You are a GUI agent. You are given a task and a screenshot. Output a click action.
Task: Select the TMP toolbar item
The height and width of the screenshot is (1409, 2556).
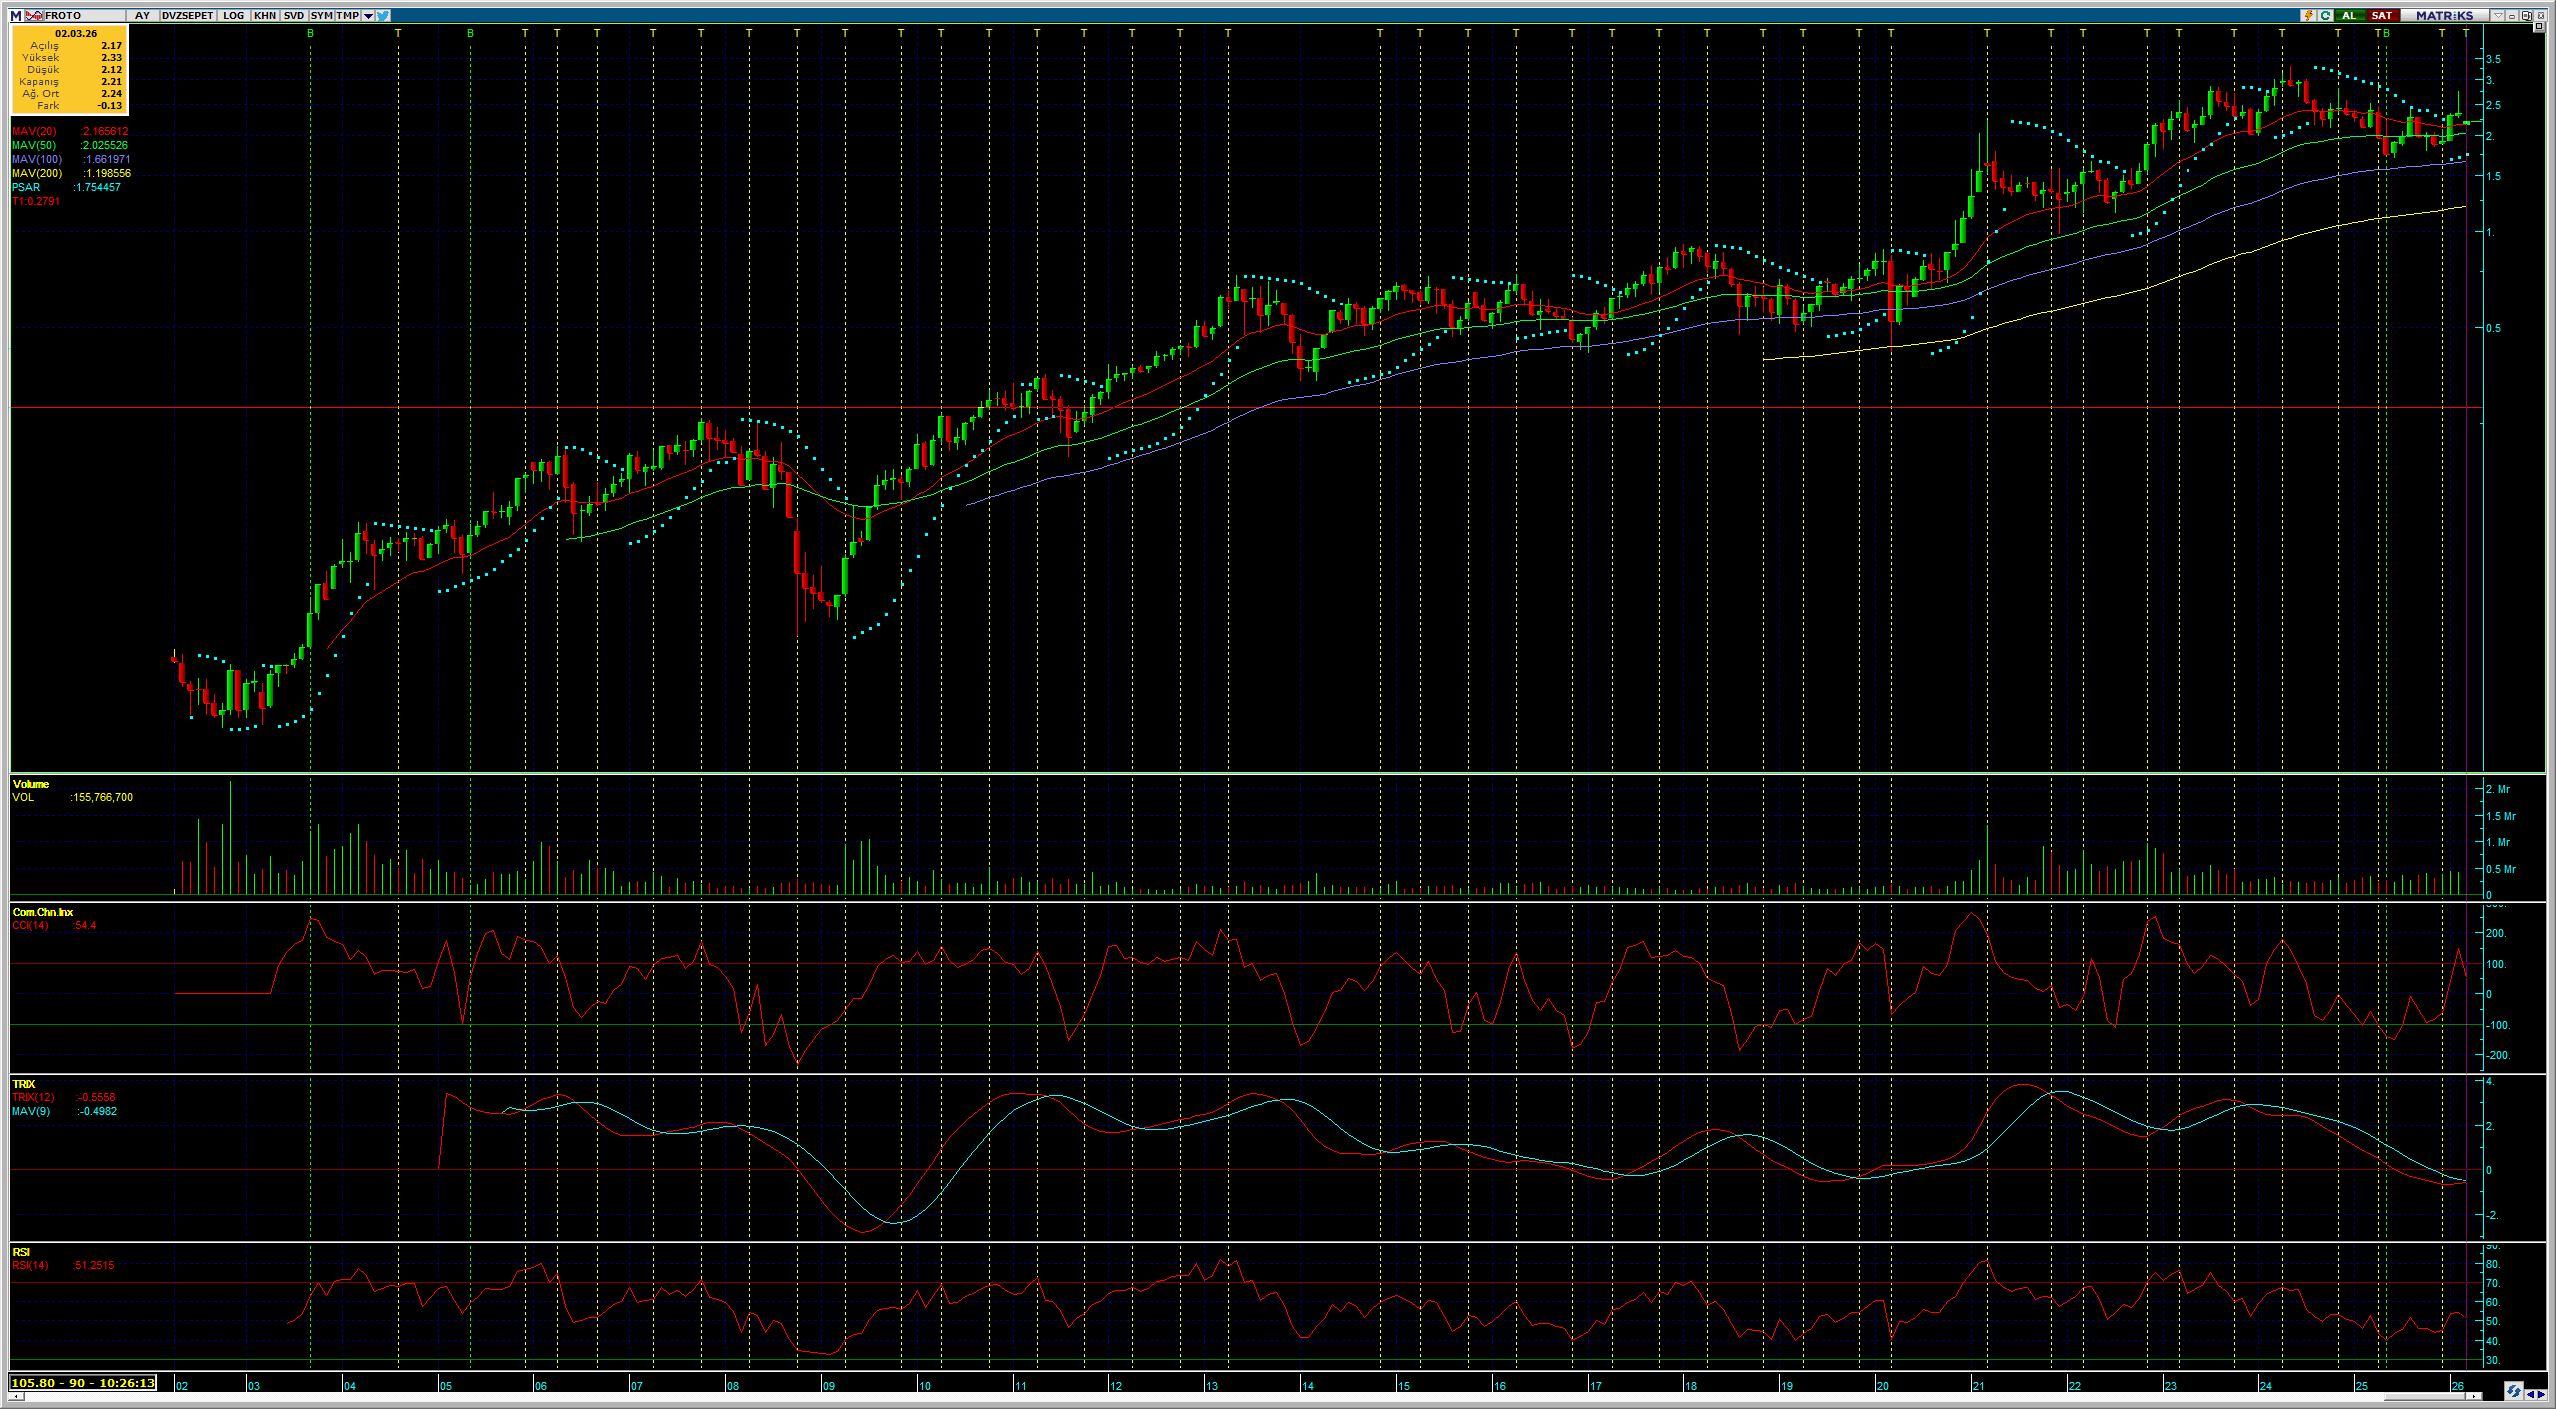[347, 15]
